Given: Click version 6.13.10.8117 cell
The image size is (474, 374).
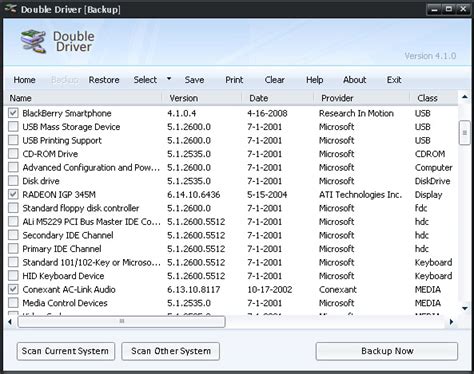Looking at the screenshot, I should (x=193, y=289).
